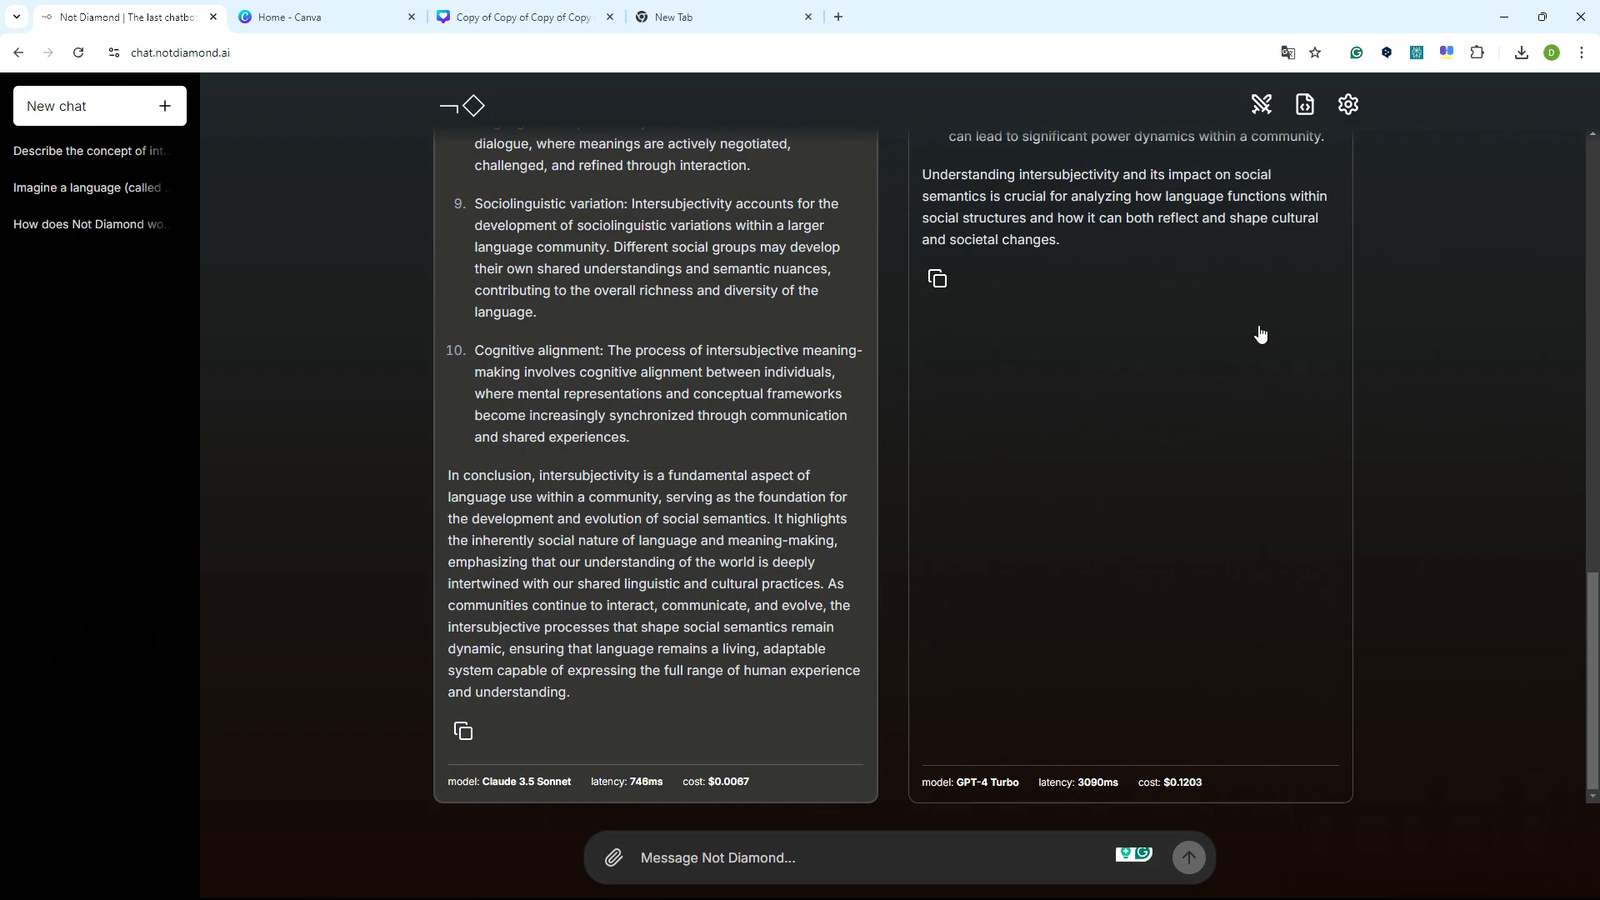This screenshot has width=1600, height=900.
Task: Click the Grammarly icon in the message box
Action: click(x=1134, y=854)
